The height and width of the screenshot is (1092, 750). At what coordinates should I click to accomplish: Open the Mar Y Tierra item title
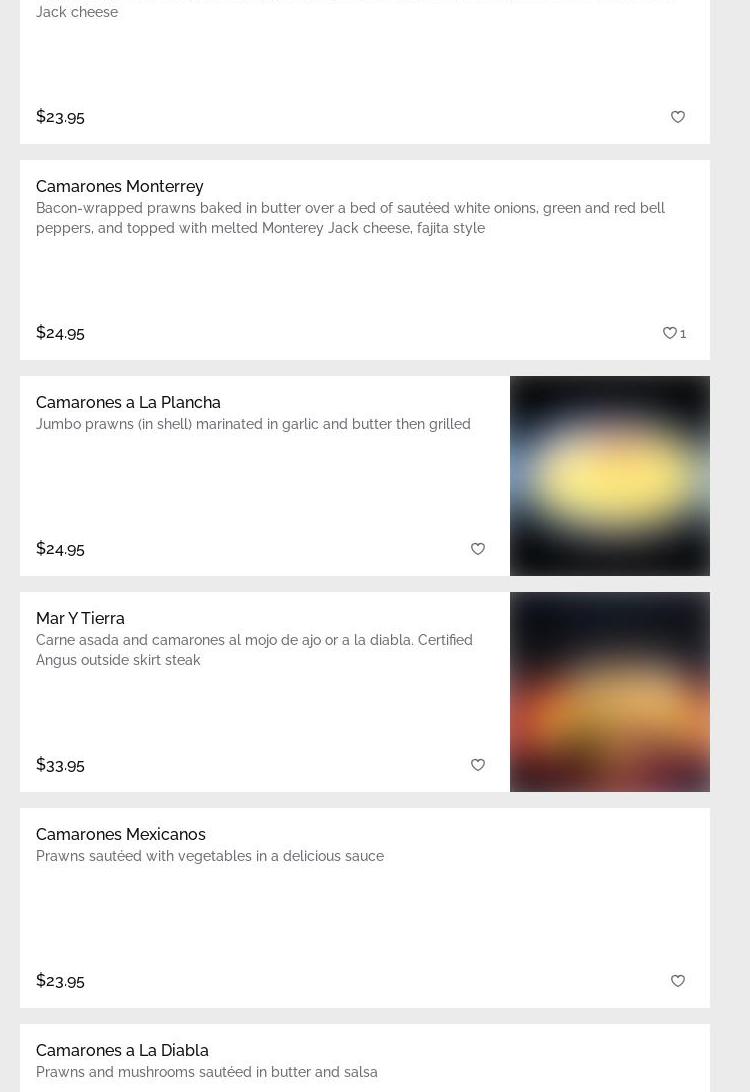tap(80, 618)
